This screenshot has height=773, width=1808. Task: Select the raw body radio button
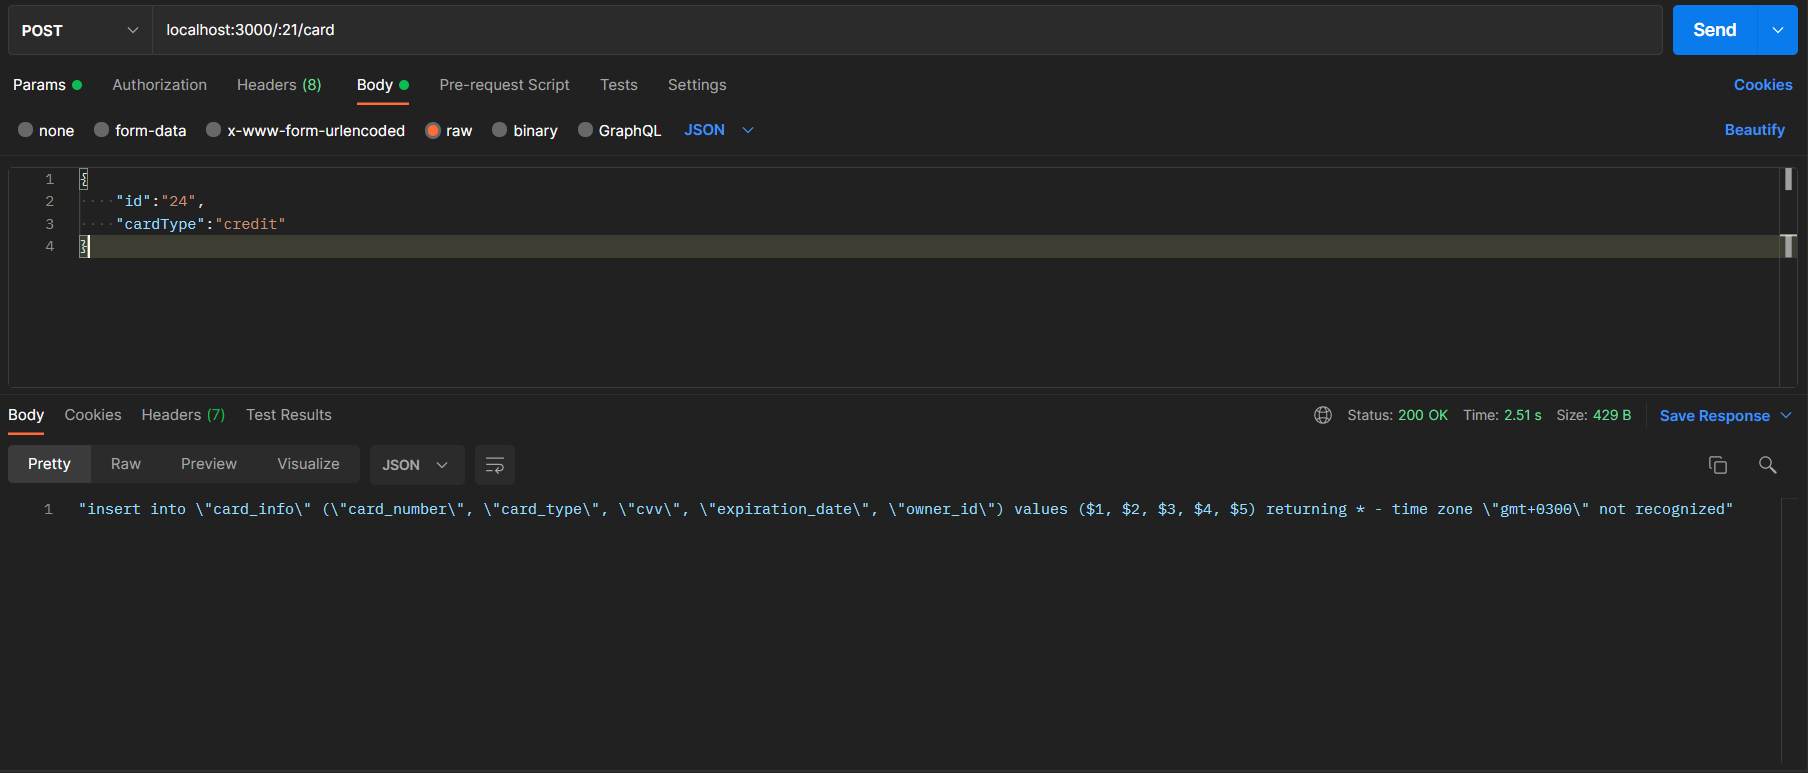433,130
